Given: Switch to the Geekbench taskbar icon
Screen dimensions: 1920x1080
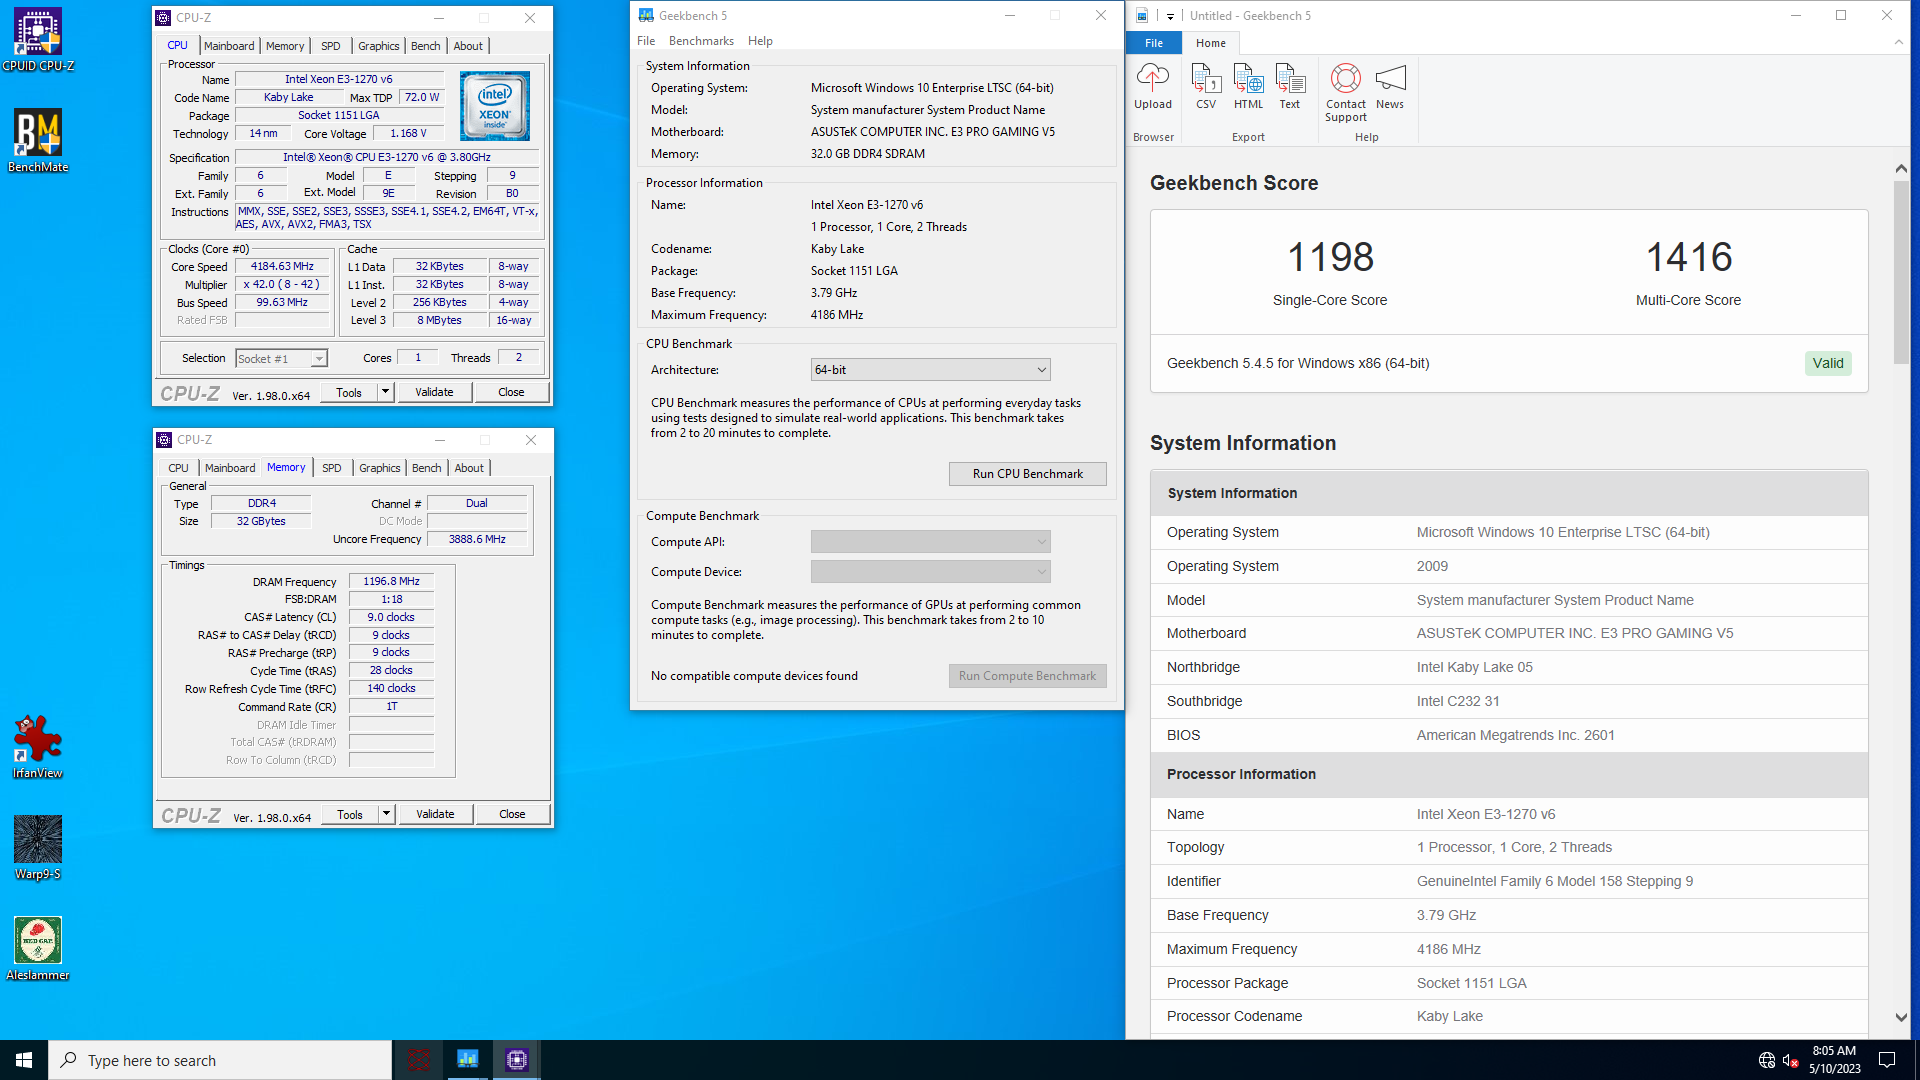Looking at the screenshot, I should [x=468, y=1060].
